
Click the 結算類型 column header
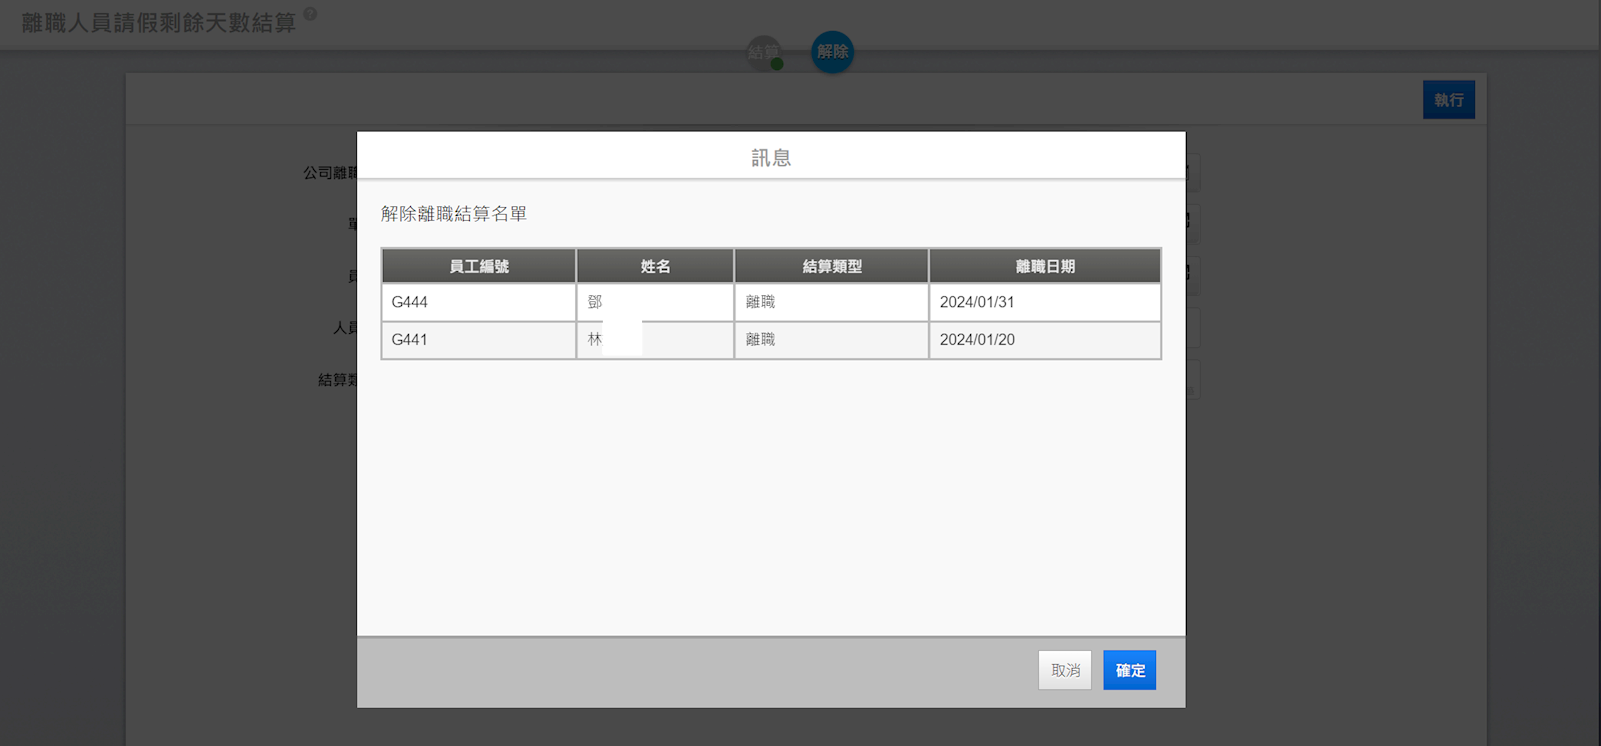tap(831, 266)
